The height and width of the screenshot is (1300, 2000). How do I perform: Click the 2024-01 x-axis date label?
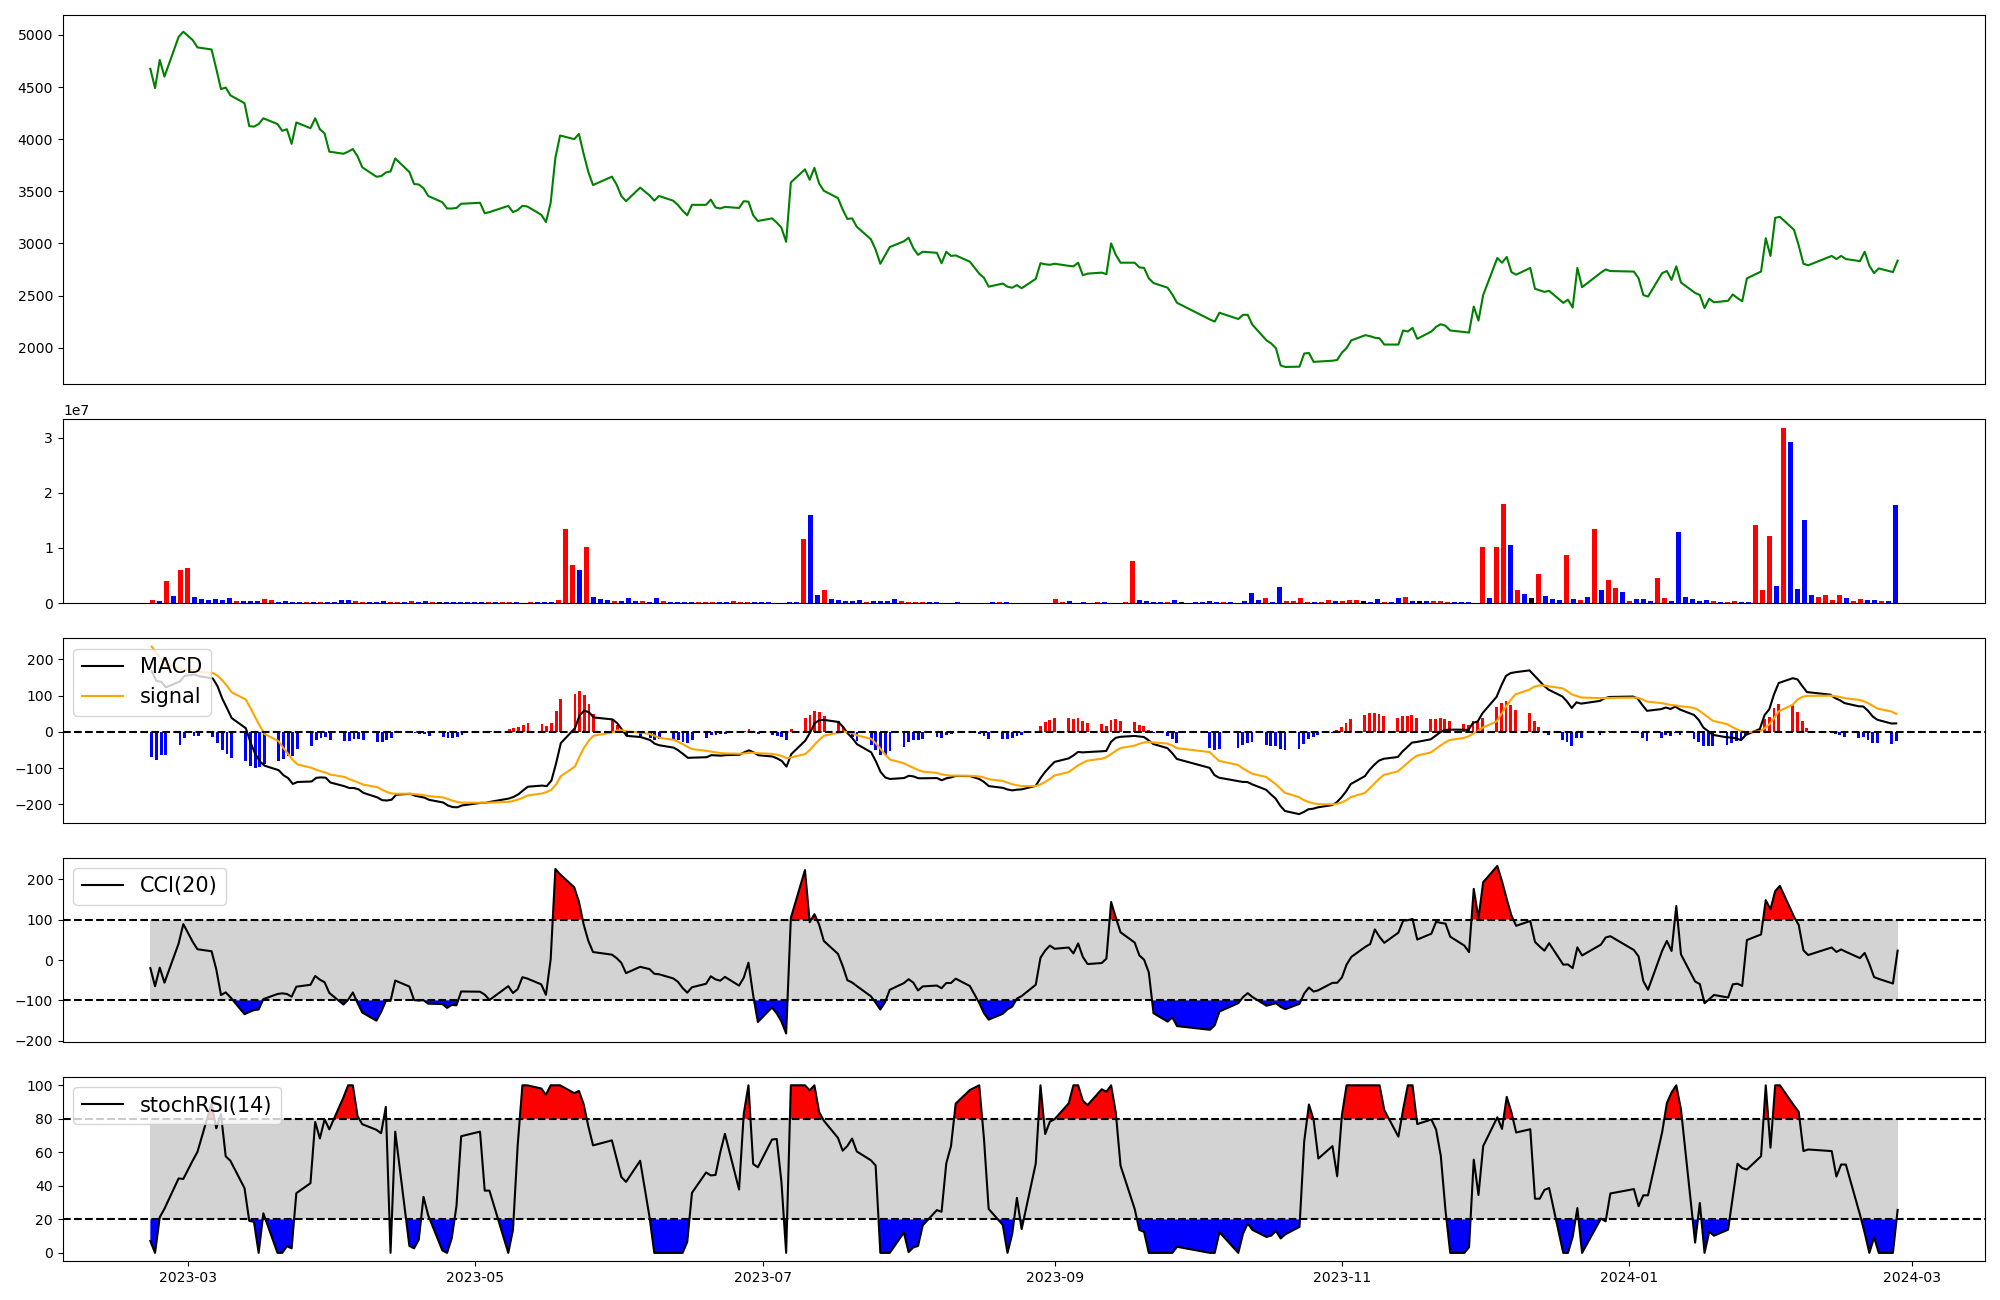tap(1630, 1277)
